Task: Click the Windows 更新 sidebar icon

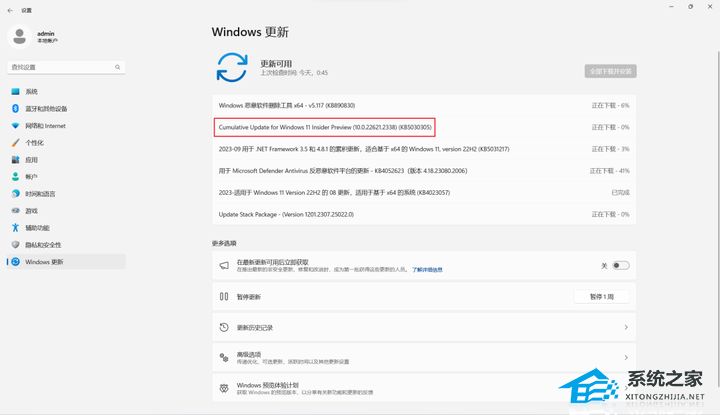Action: tap(15, 262)
